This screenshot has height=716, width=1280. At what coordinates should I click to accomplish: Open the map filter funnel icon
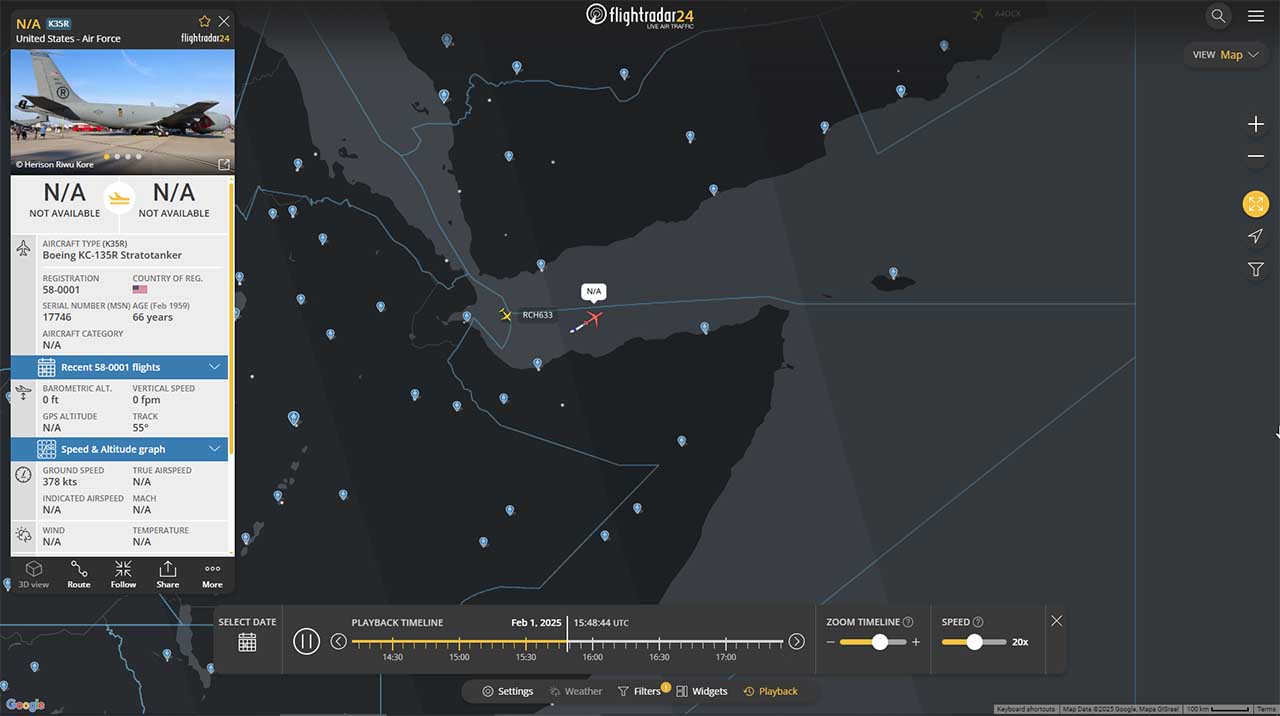(1256, 270)
